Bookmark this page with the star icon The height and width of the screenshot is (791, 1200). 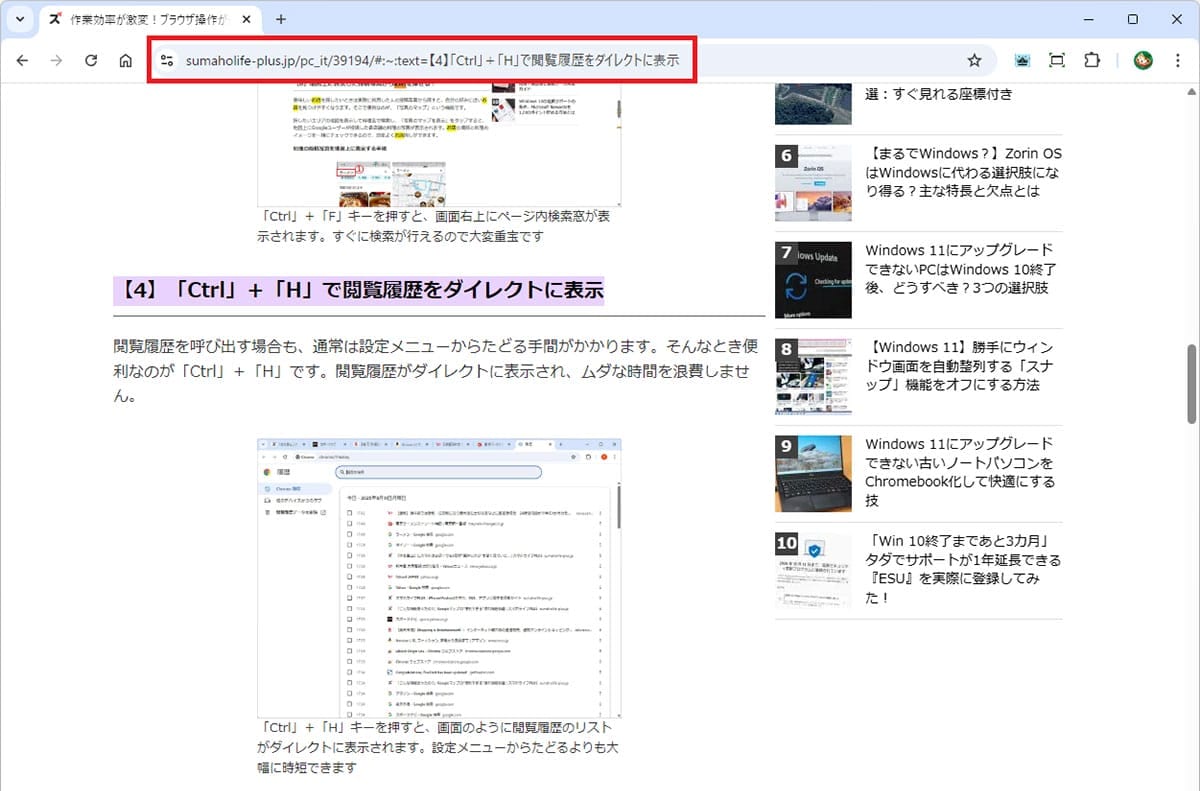coord(974,61)
